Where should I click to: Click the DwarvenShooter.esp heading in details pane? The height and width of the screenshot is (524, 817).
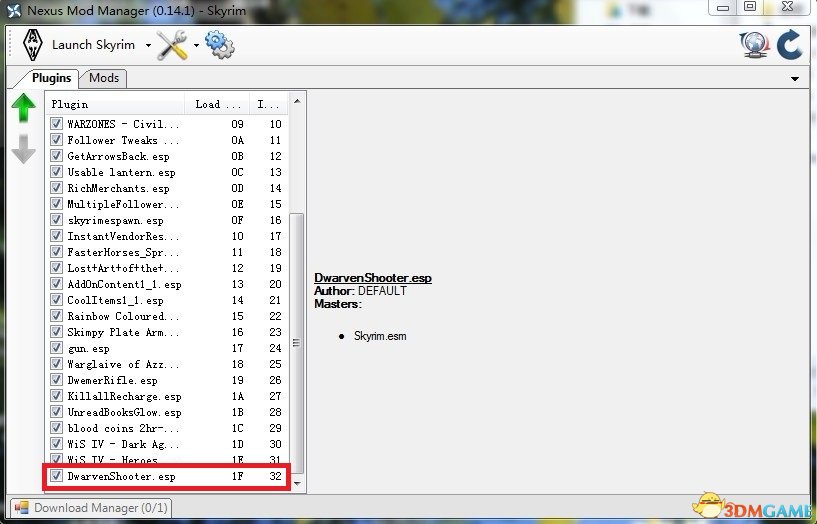tap(373, 278)
